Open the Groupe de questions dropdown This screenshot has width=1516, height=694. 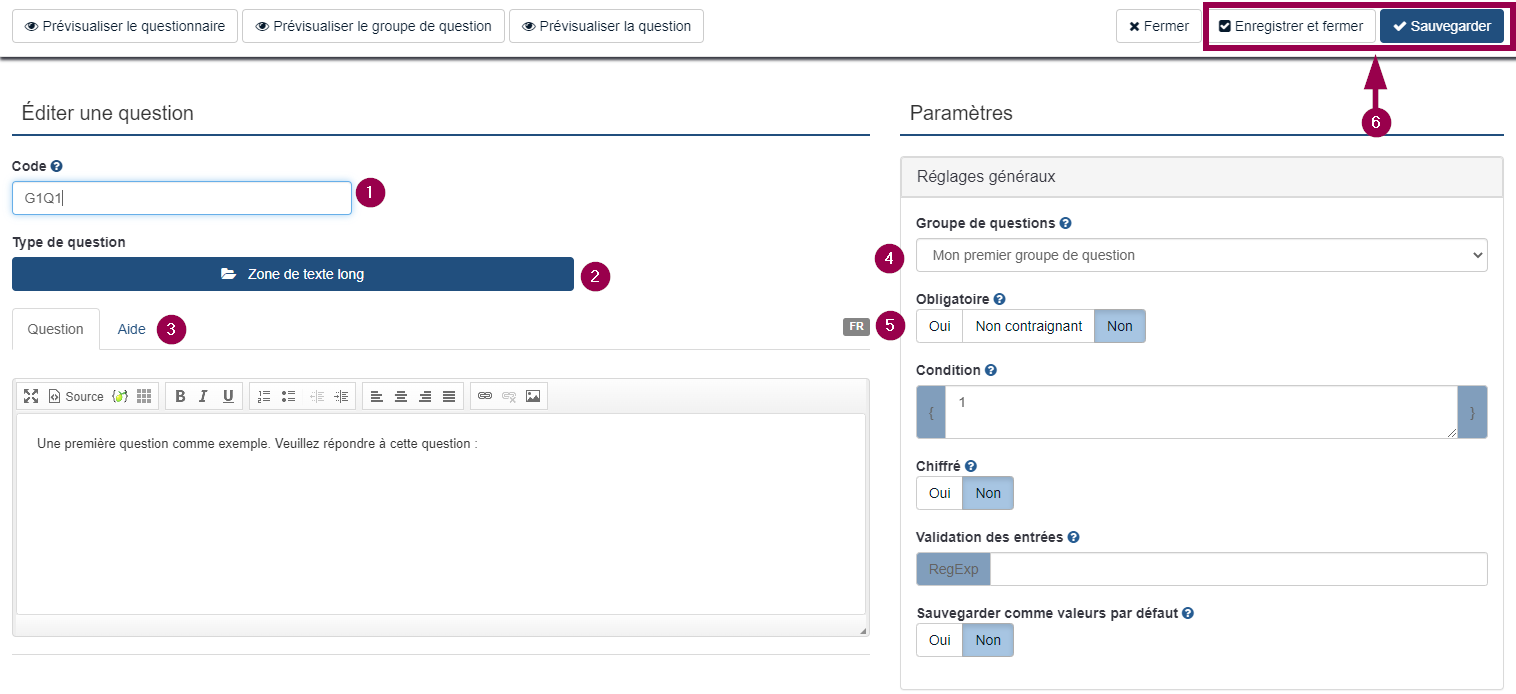click(x=1201, y=255)
